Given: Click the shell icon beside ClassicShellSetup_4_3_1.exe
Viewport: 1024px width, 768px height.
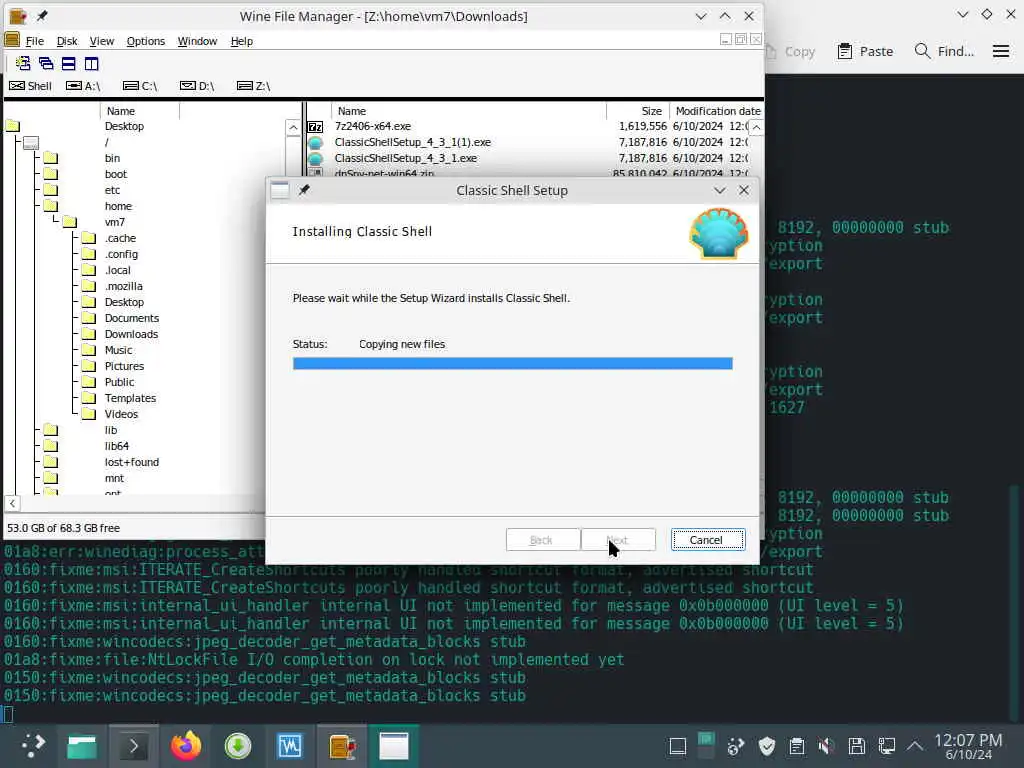Looking at the screenshot, I should click(x=315, y=159).
